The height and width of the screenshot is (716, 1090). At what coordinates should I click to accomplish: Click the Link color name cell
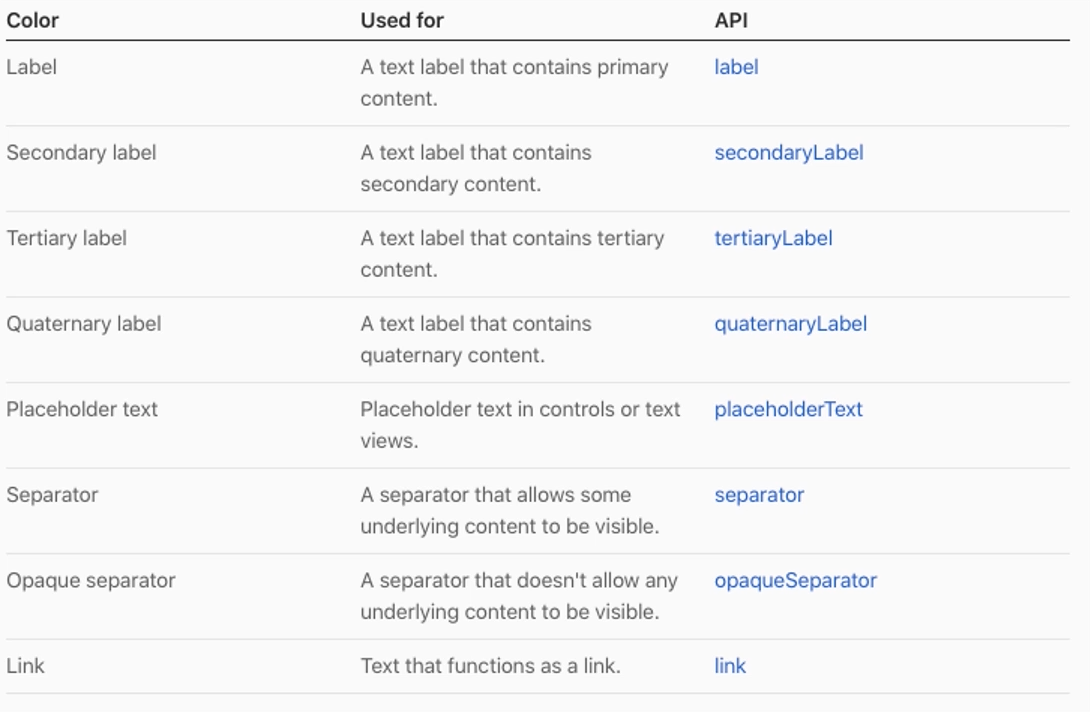26,666
